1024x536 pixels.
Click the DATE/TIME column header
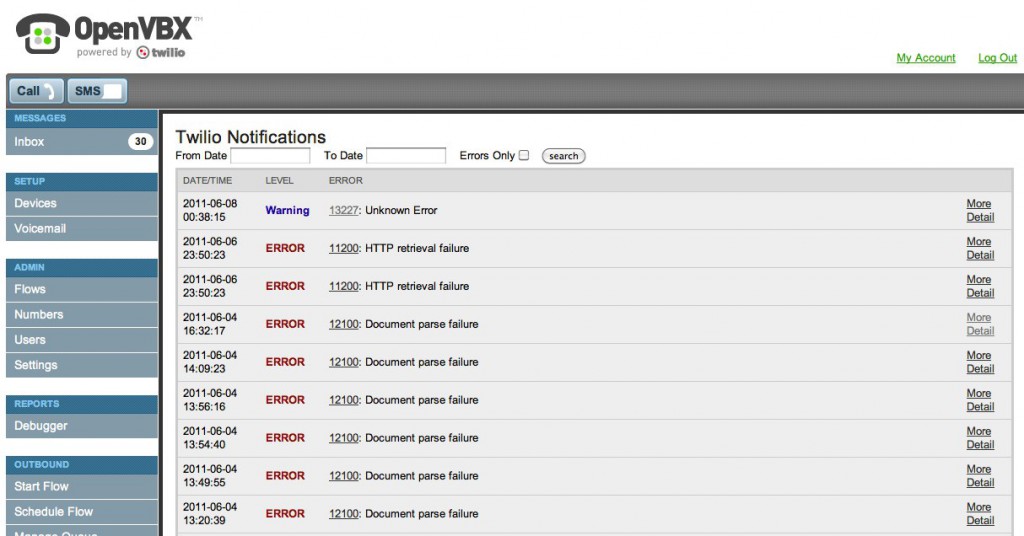pyautogui.click(x=207, y=180)
